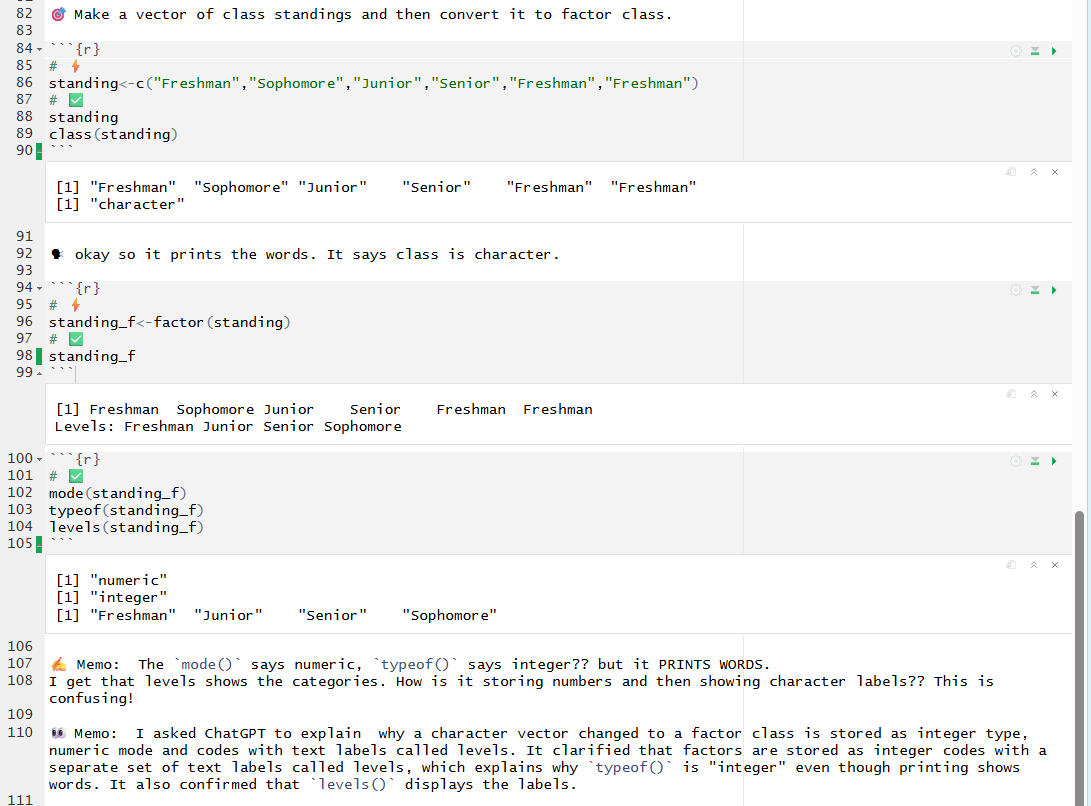Fold the code chunk at line 100
This screenshot has width=1091, height=806.
point(40,459)
